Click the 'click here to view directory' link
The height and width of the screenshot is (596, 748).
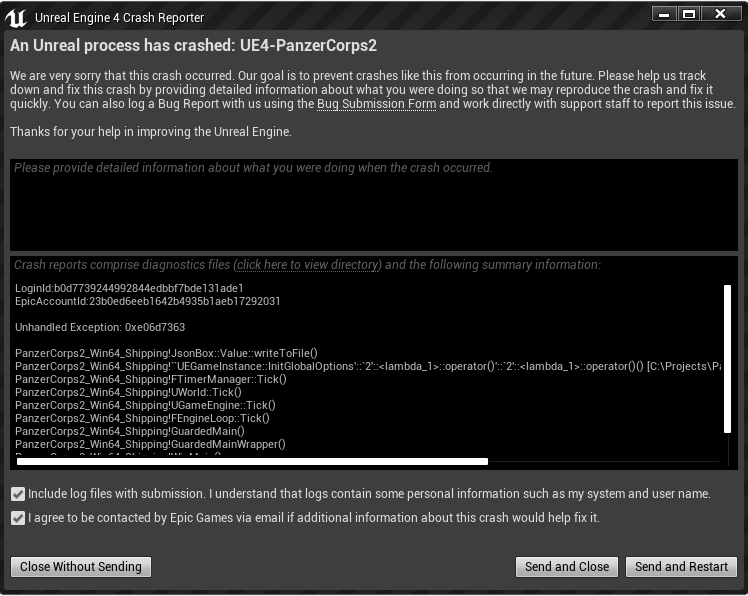click(x=308, y=265)
